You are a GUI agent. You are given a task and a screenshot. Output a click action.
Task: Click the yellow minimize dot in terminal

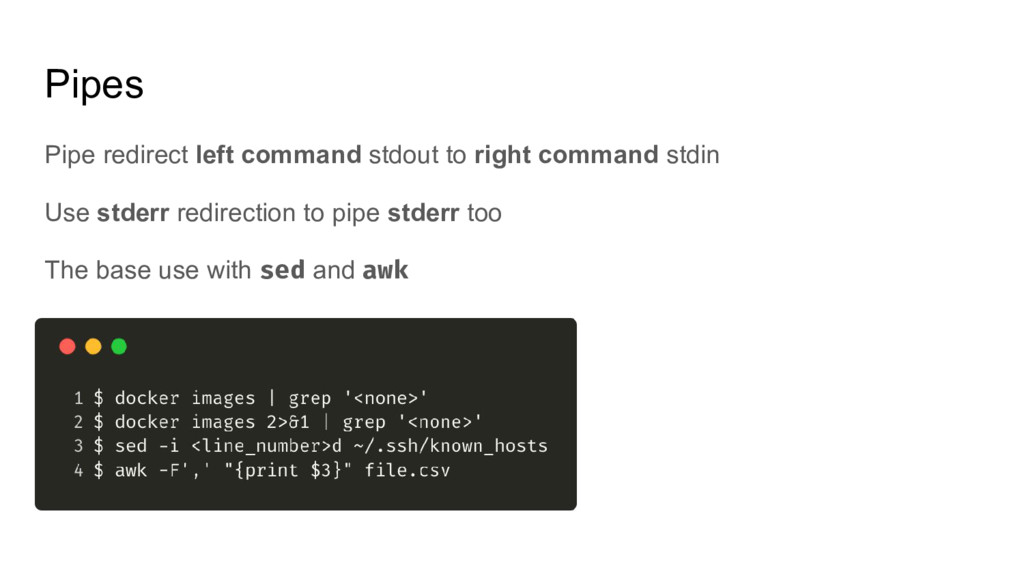93,346
